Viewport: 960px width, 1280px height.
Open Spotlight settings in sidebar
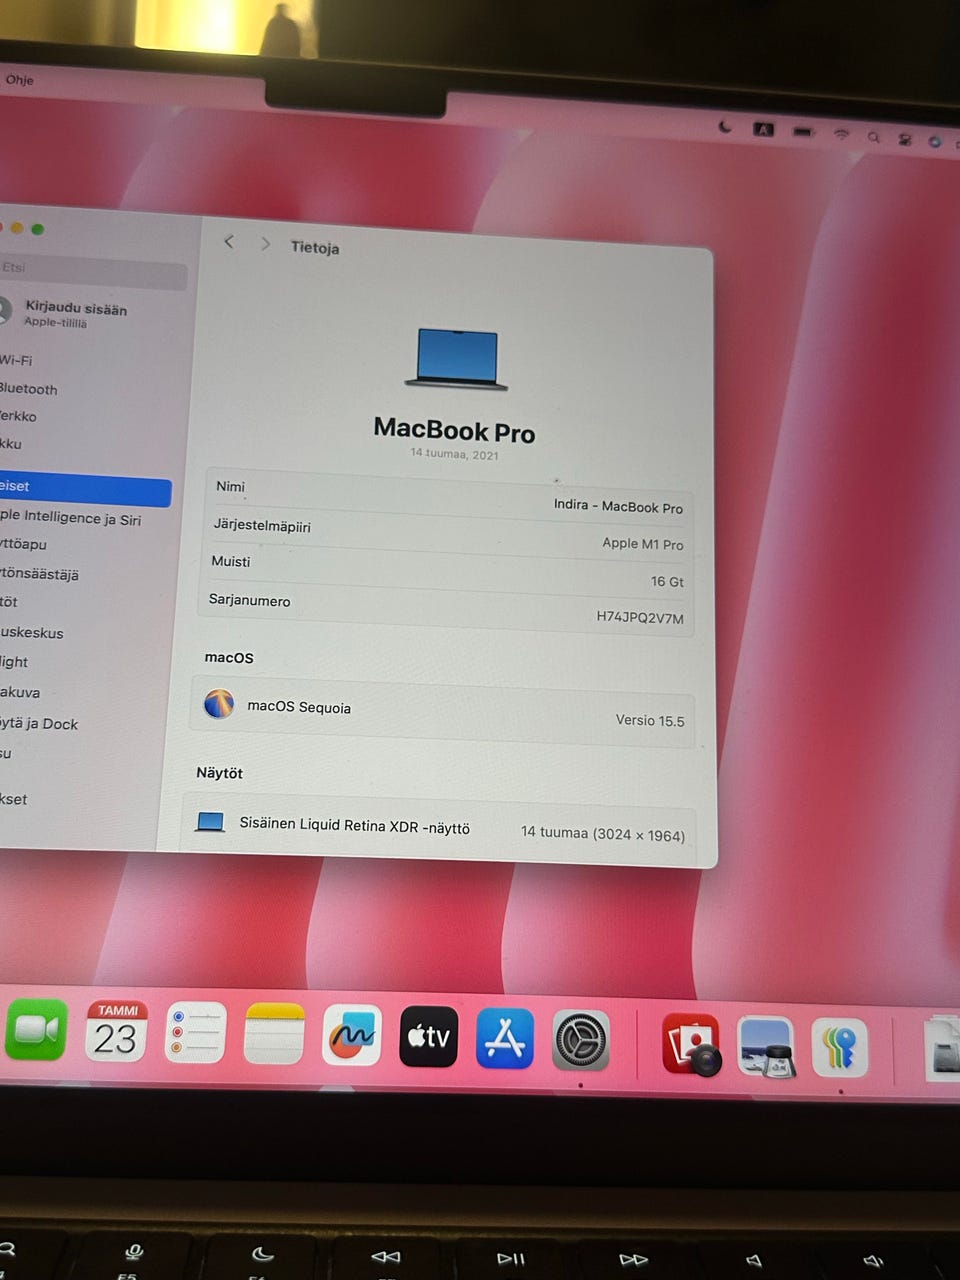click(14, 662)
